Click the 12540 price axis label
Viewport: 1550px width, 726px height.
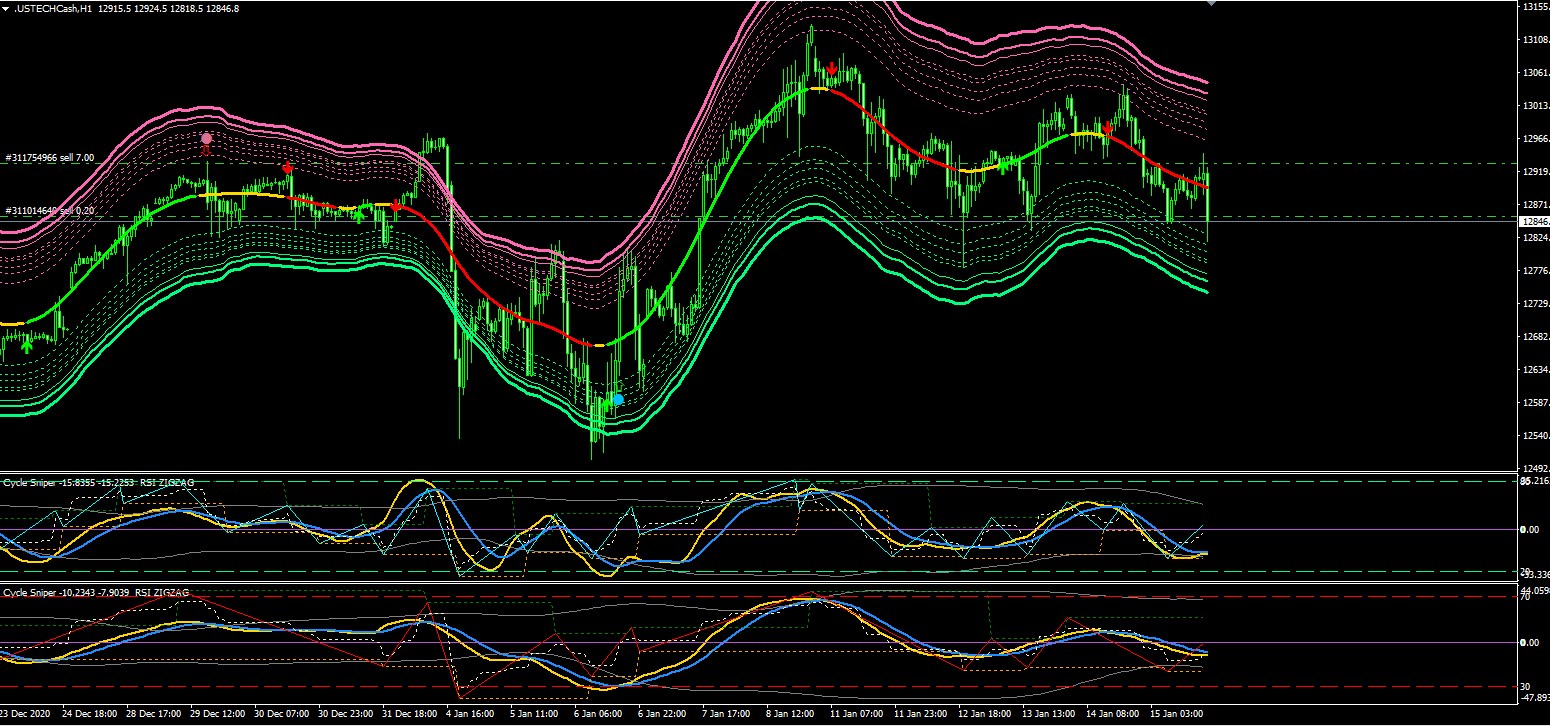[x=1535, y=436]
